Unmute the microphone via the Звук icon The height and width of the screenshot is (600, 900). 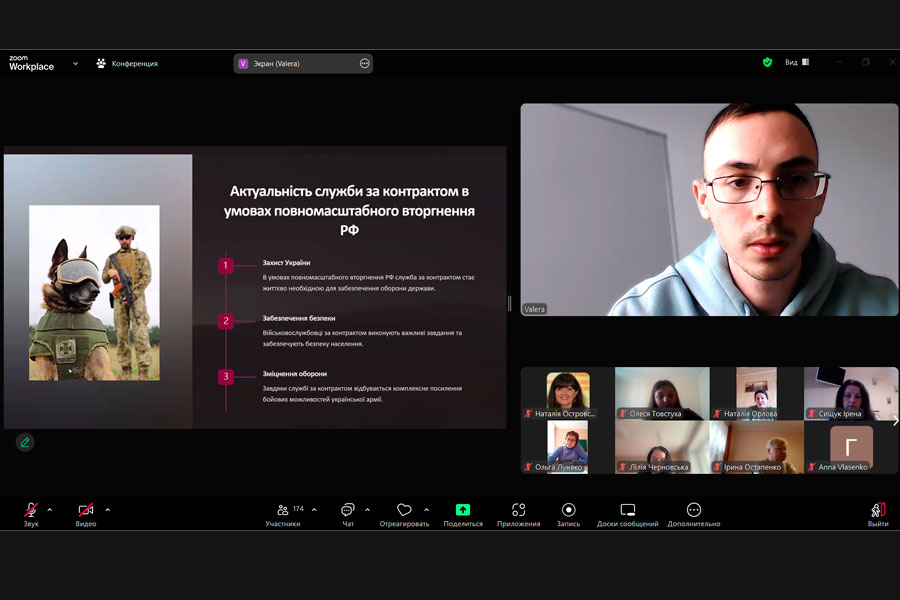31,510
